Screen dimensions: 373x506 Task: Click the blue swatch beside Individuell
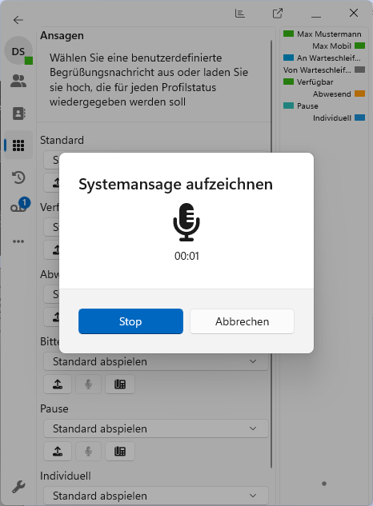(x=360, y=118)
